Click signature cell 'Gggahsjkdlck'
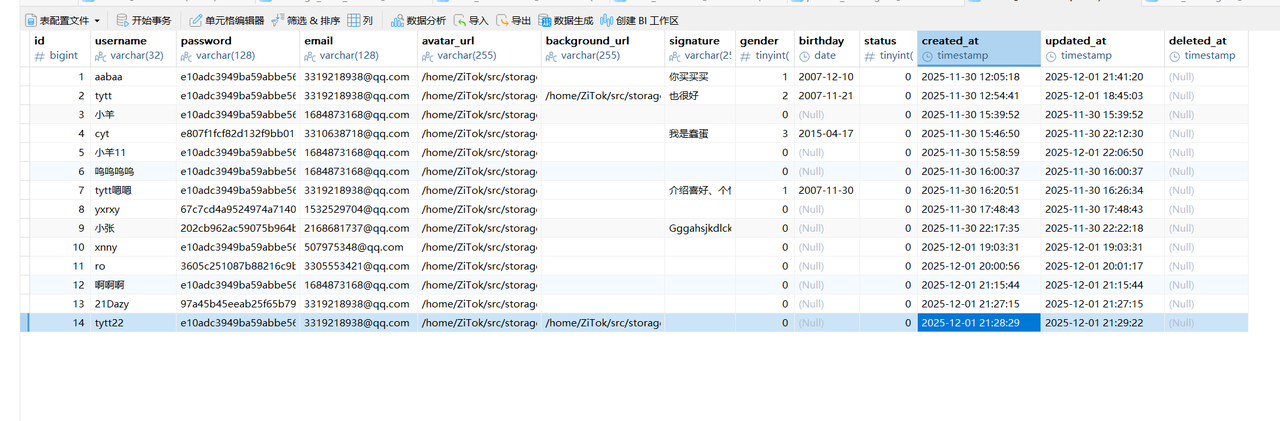Screen dimensions: 1280x421 coord(700,229)
